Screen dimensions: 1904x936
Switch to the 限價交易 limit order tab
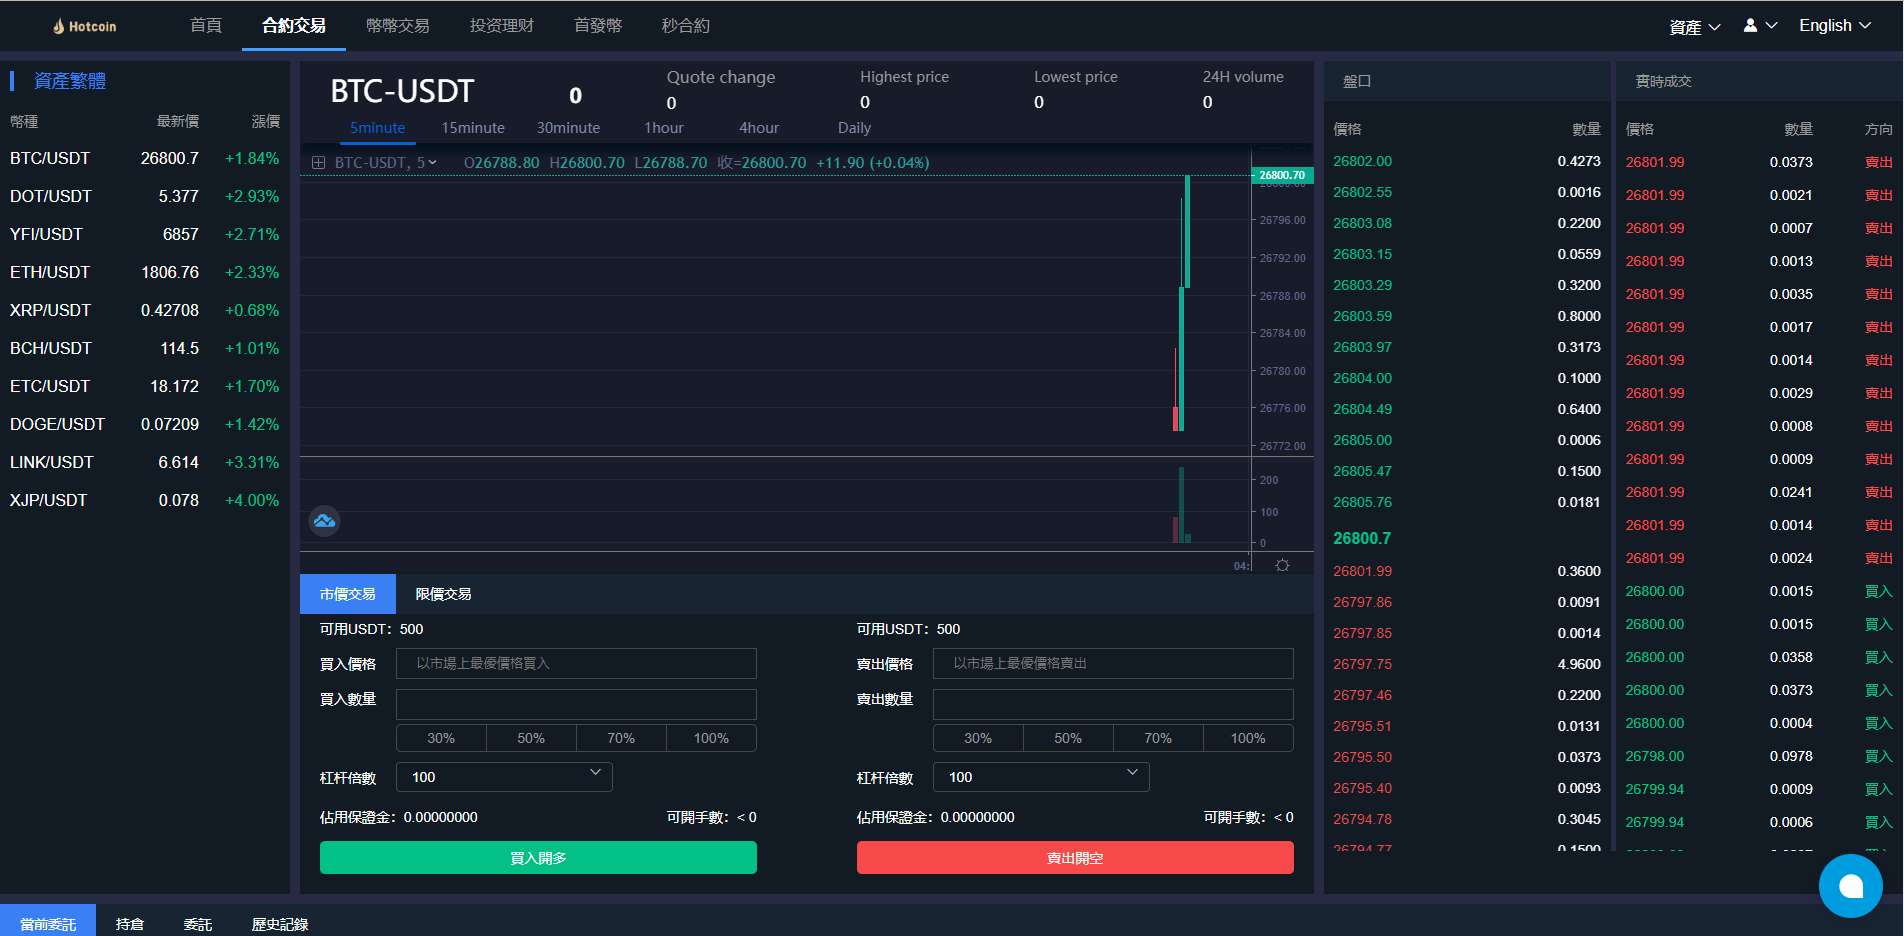(443, 594)
